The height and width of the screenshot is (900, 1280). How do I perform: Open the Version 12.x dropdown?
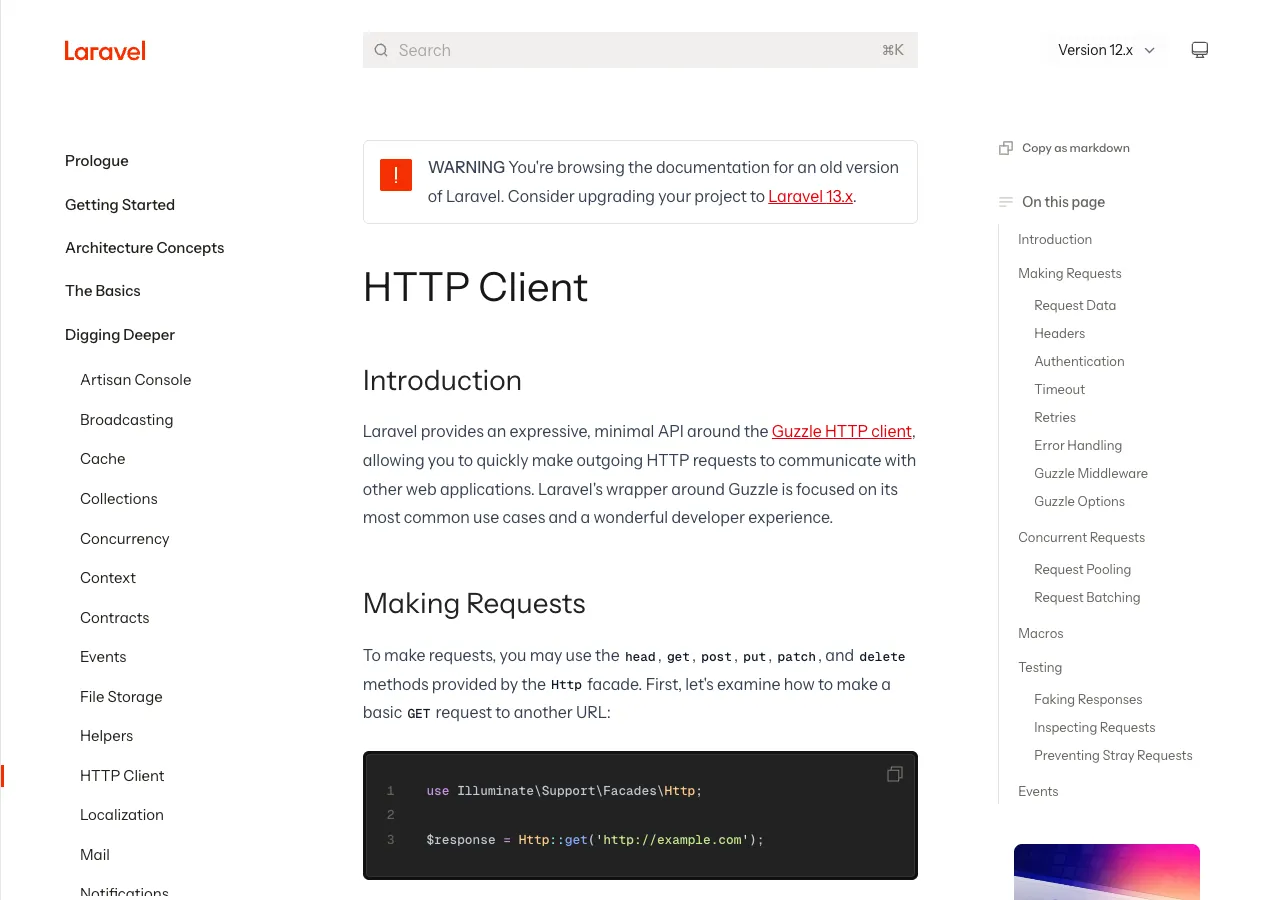1107,50
